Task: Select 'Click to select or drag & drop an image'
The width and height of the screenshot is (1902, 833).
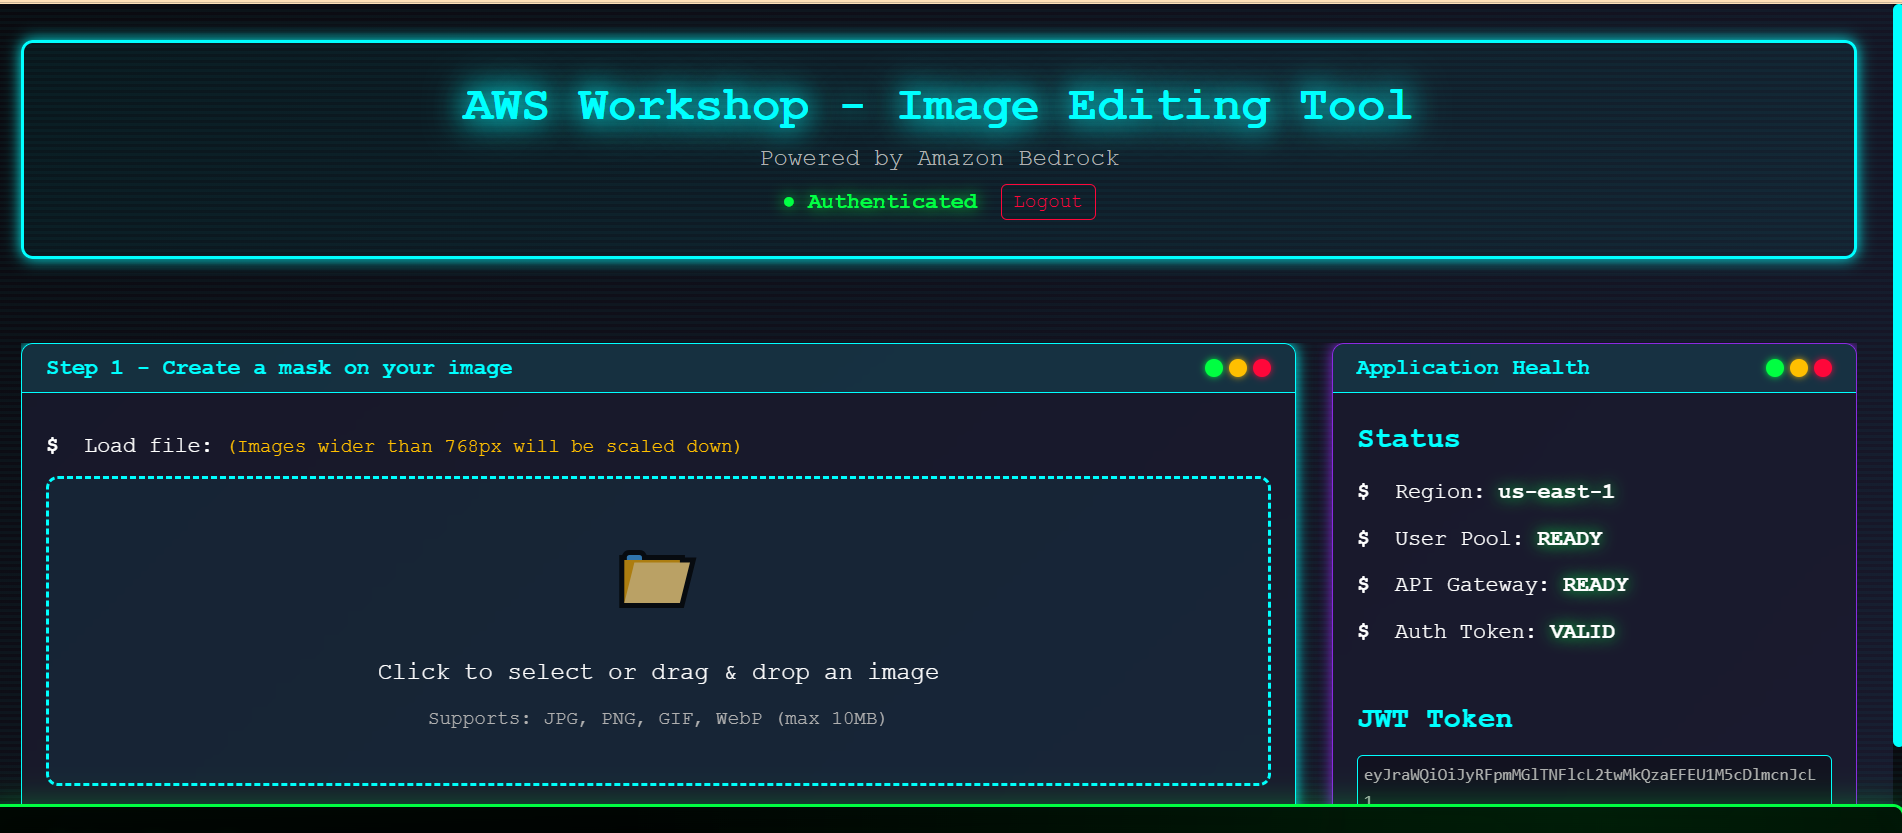Action: coord(658,672)
